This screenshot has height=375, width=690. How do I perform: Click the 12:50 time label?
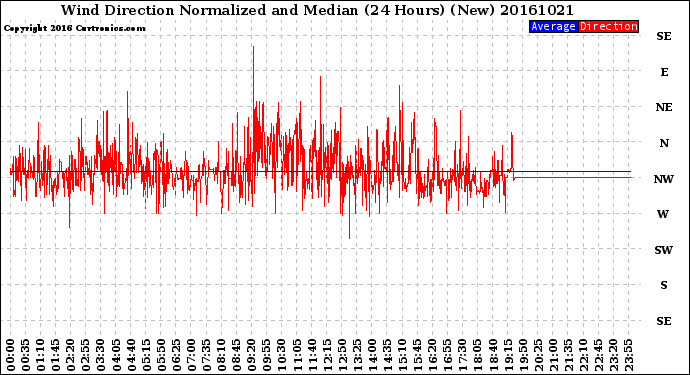pos(342,355)
